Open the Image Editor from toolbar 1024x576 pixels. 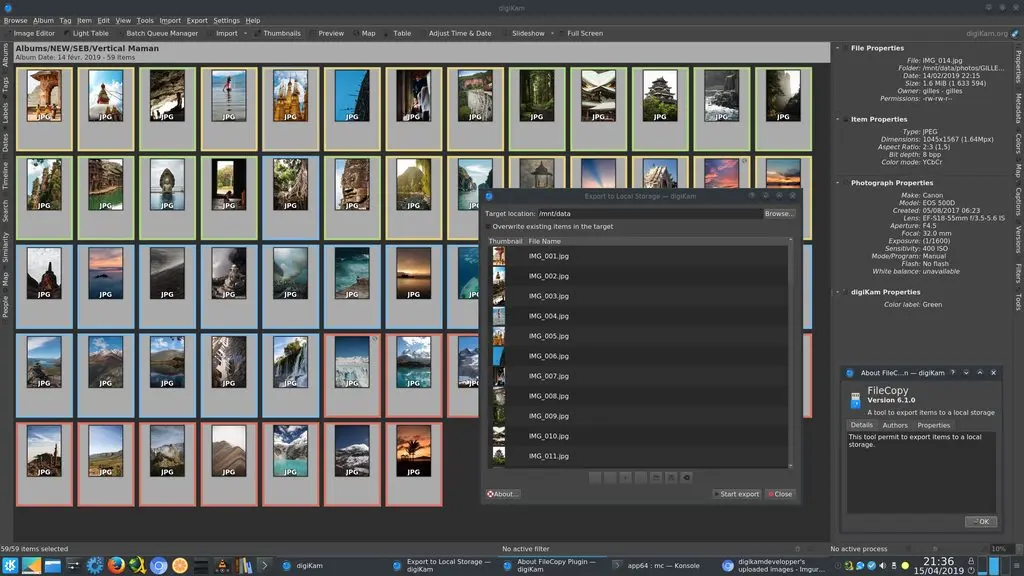(x=34, y=33)
